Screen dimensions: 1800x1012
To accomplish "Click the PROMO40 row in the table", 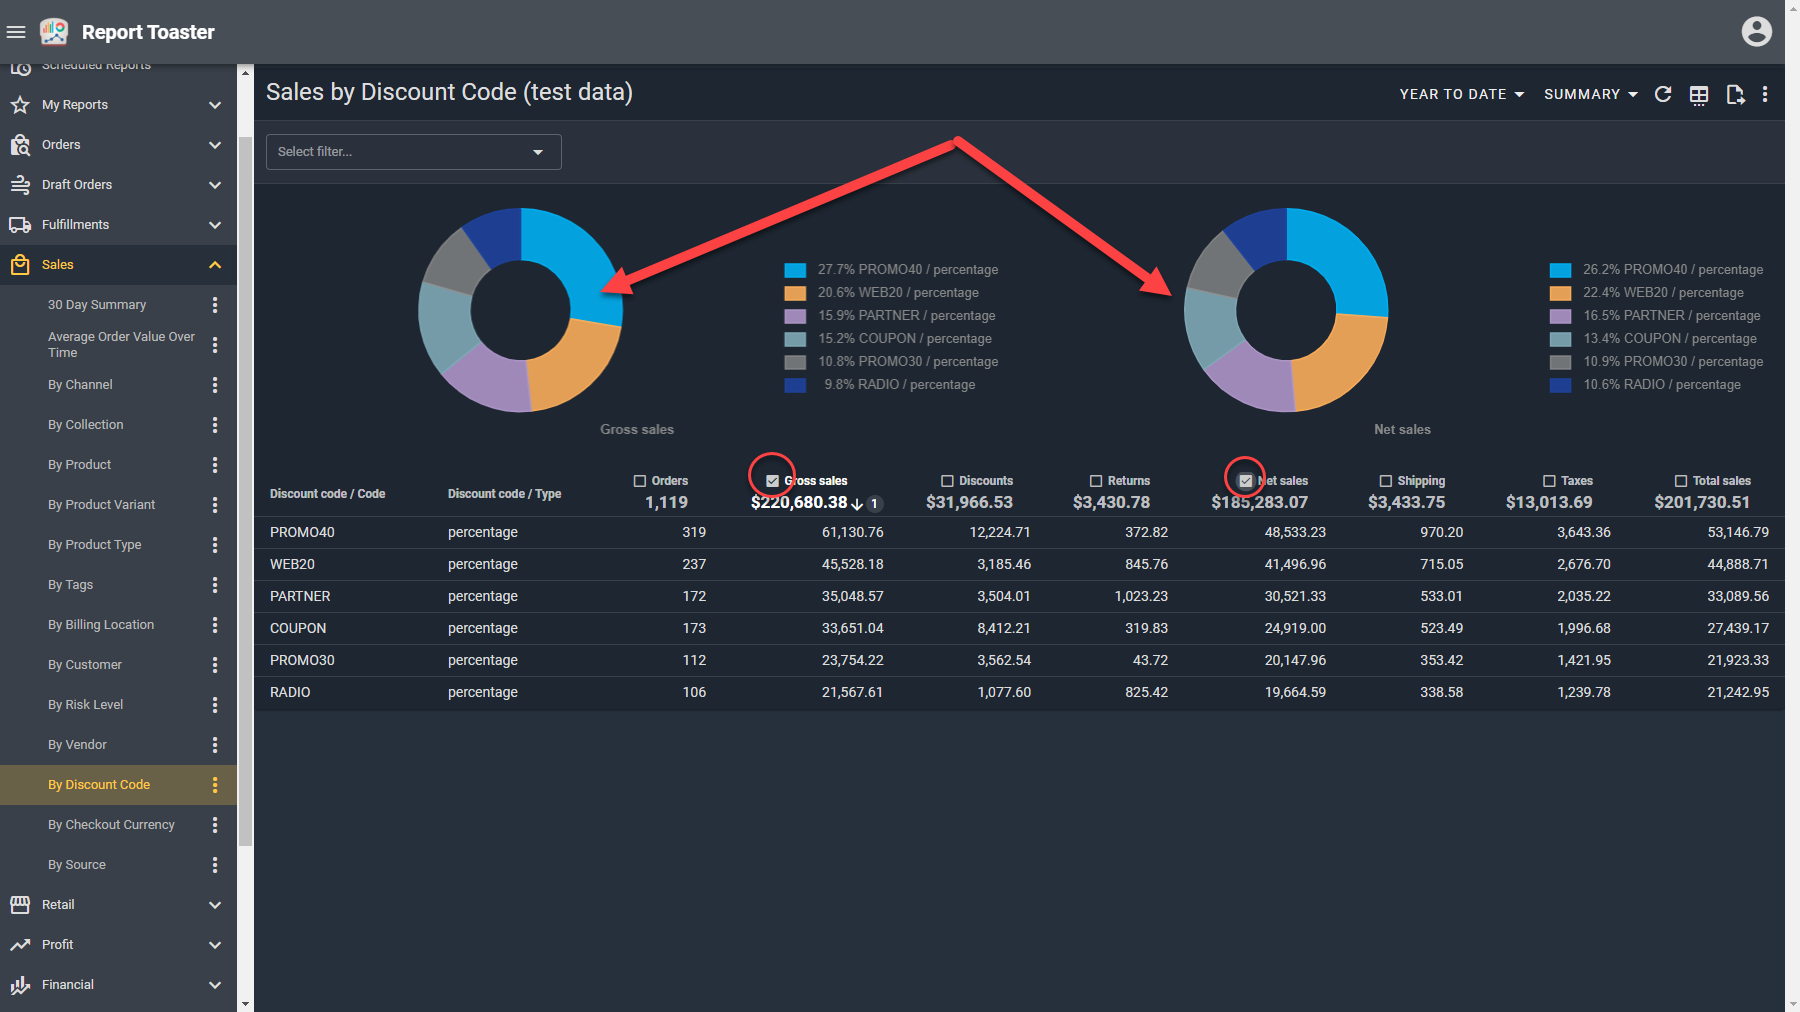I will [x=302, y=533].
